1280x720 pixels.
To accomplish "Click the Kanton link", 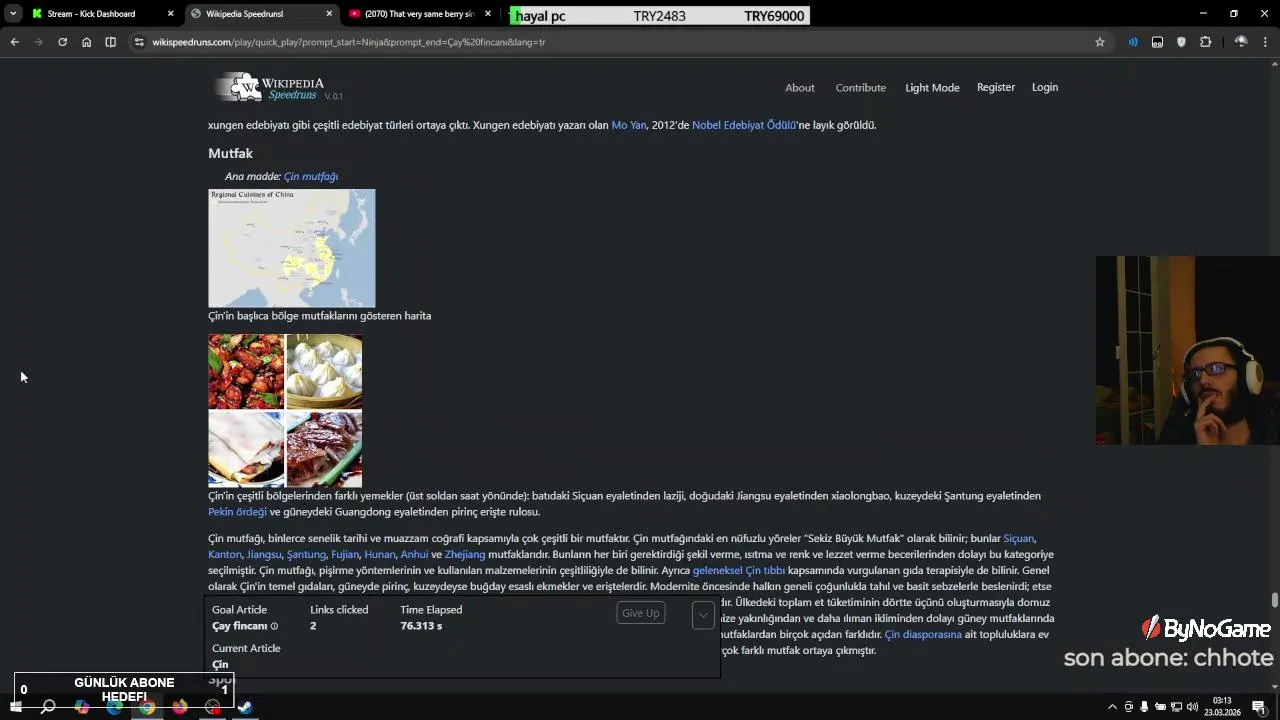I will [x=225, y=554].
